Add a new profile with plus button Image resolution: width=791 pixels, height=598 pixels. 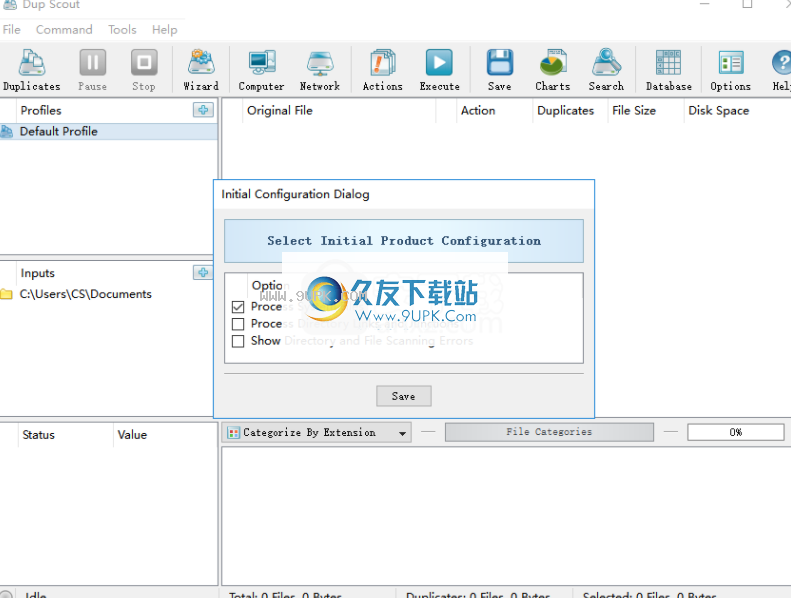[x=203, y=110]
